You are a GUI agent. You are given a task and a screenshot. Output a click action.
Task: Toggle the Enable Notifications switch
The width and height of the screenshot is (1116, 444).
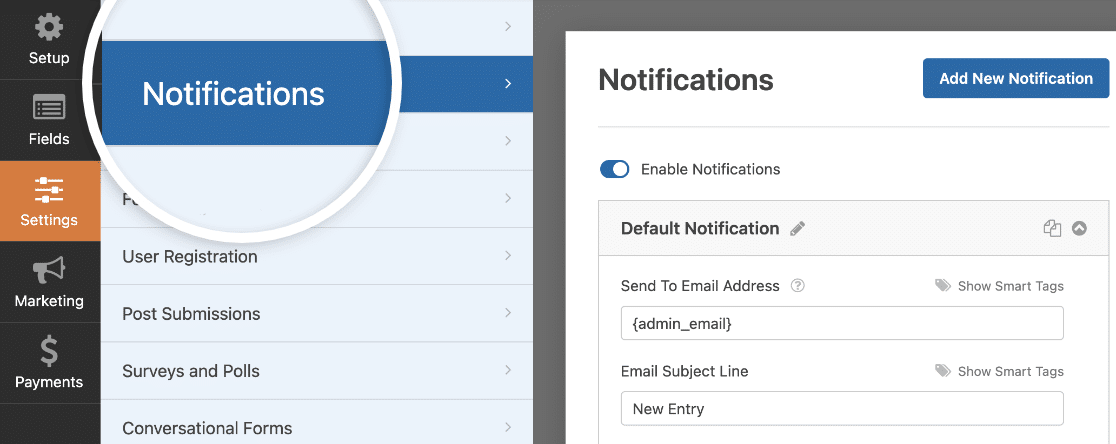614,169
